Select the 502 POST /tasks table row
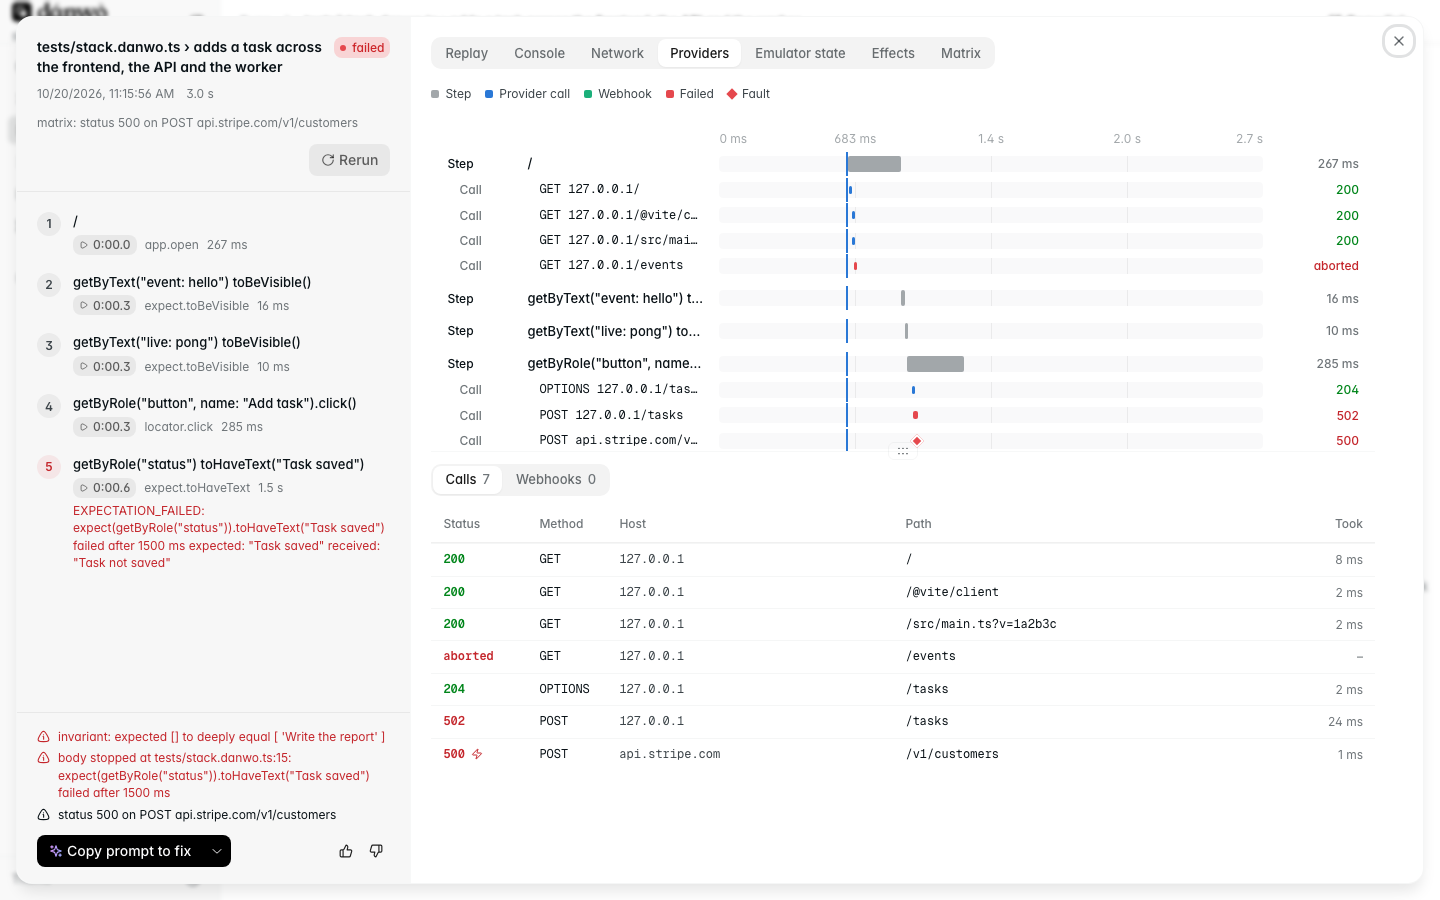The width and height of the screenshot is (1440, 900). (903, 721)
